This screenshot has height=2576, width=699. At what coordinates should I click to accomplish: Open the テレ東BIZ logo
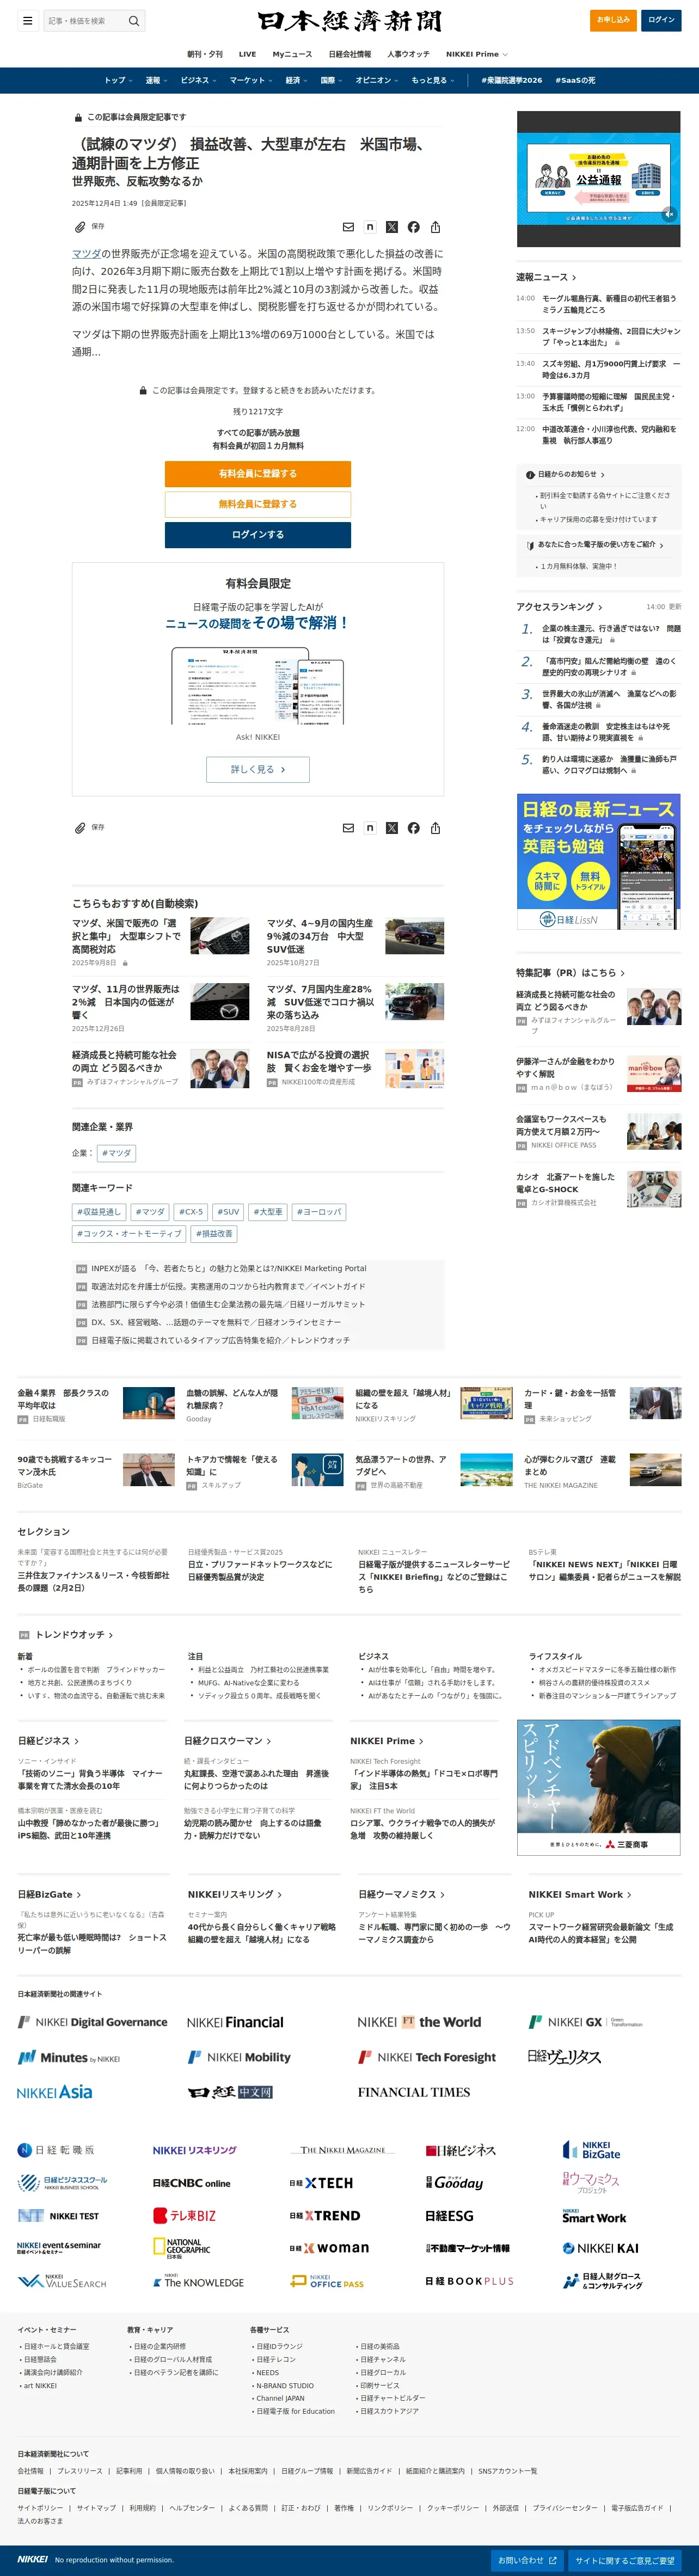pyautogui.click(x=184, y=2216)
